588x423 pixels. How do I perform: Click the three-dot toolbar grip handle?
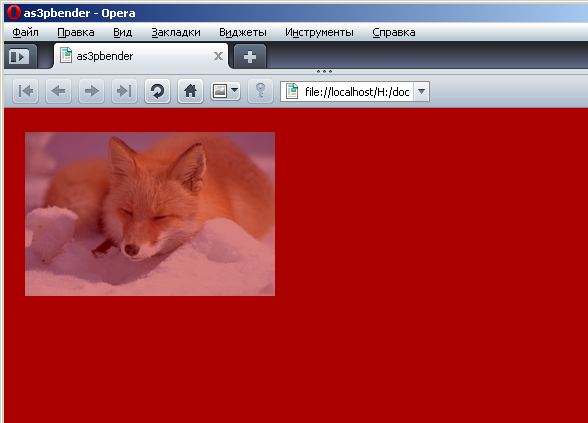(324, 71)
